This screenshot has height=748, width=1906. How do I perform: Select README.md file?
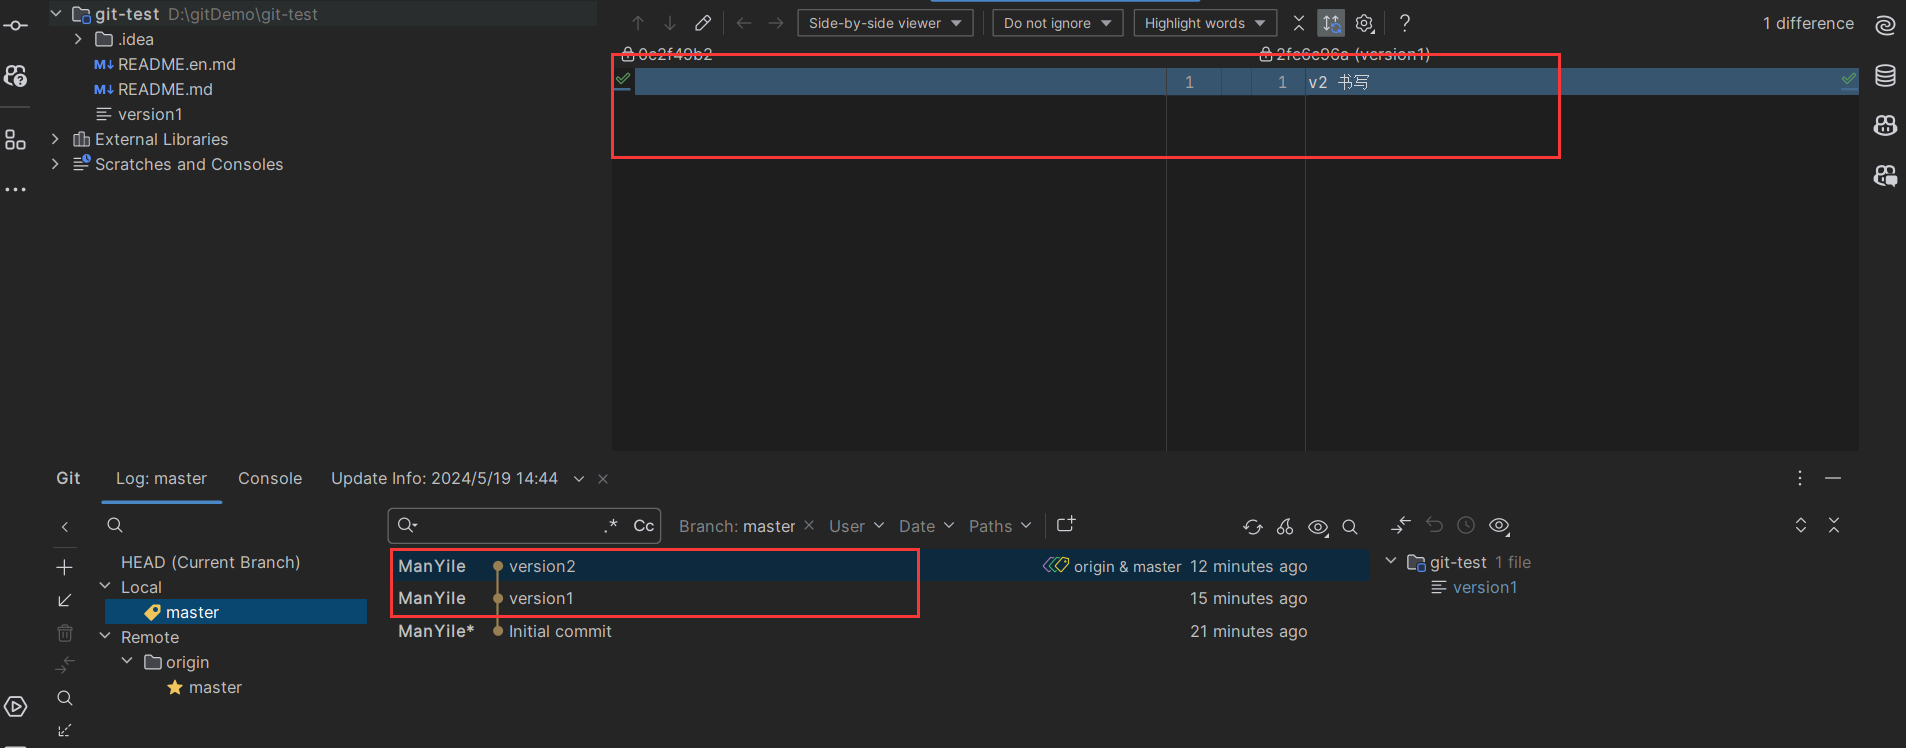[153, 89]
